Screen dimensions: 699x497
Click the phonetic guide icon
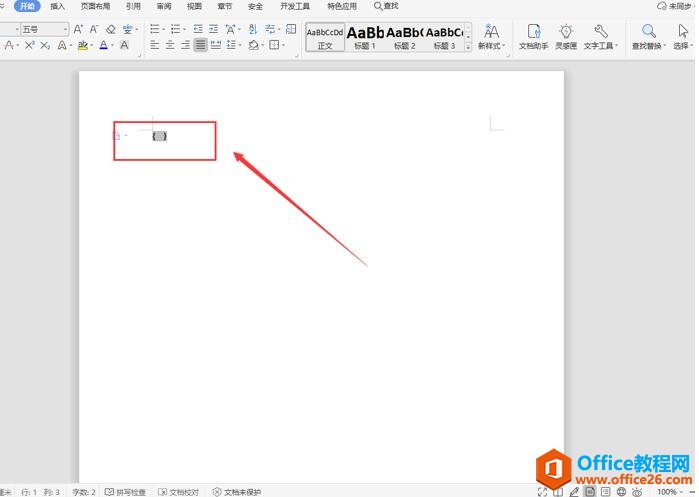click(x=127, y=29)
